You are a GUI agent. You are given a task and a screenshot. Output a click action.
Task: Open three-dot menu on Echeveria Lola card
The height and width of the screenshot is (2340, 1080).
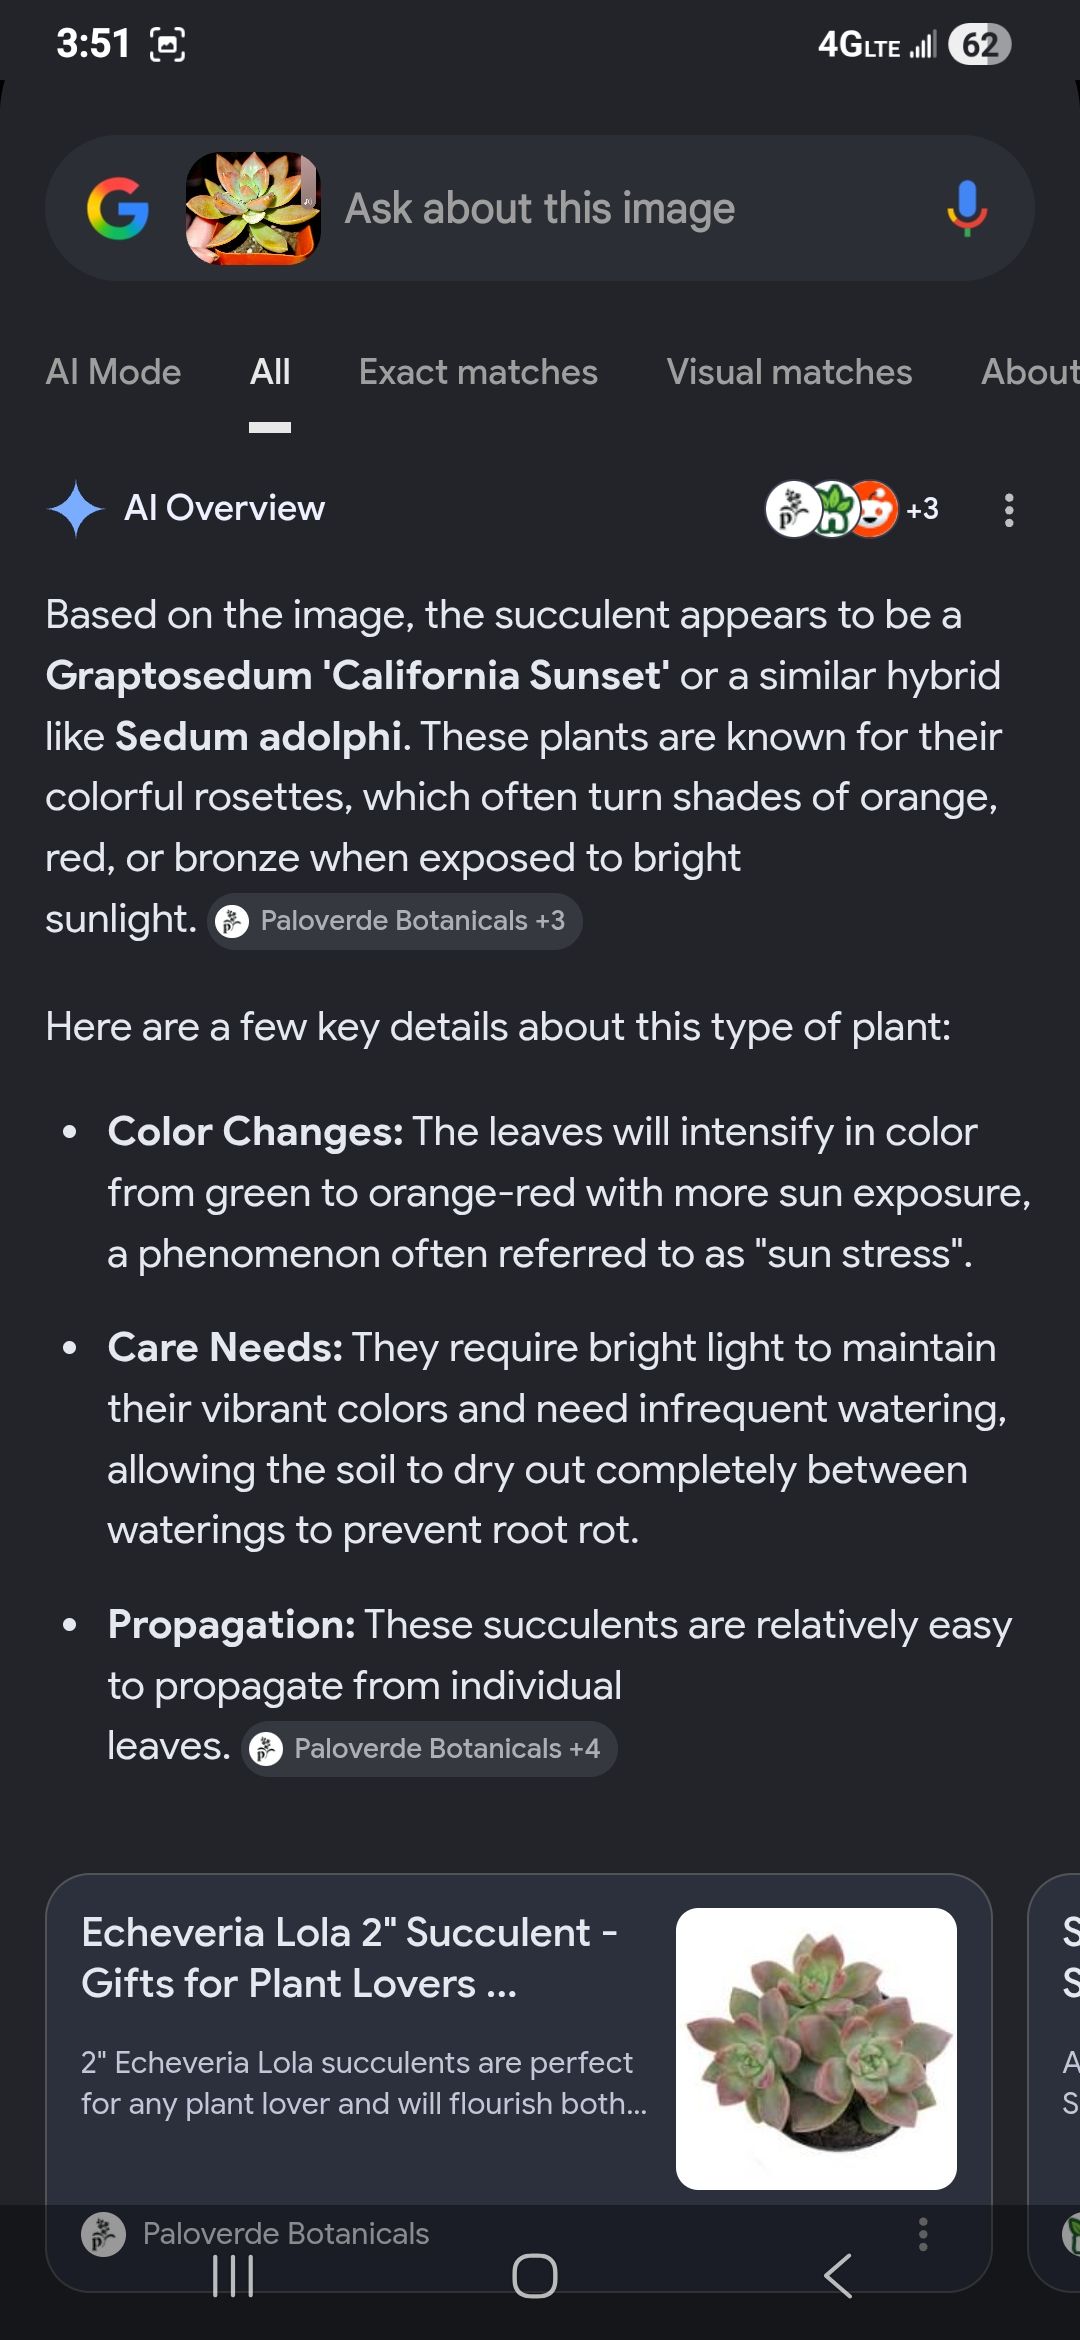(923, 2234)
